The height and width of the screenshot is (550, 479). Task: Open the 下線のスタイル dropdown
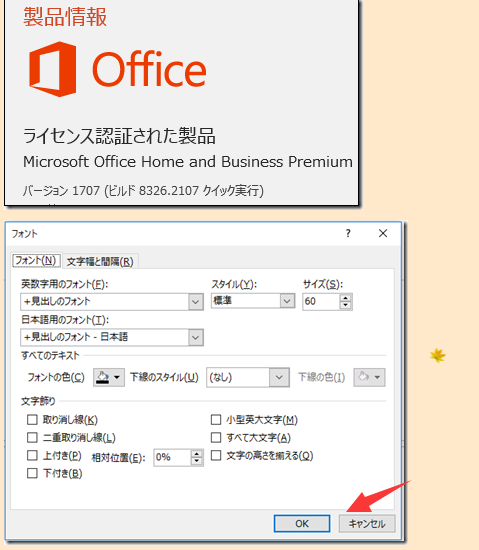[x=279, y=377]
